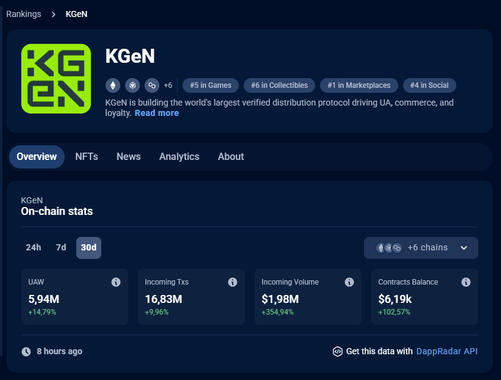Click the Incoming Txs value 16,83M

164,299
